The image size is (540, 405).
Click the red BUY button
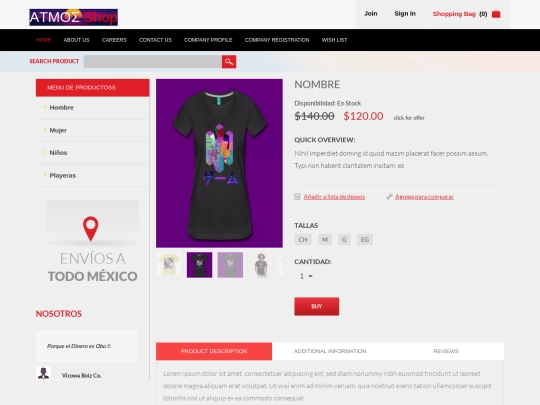pyautogui.click(x=316, y=306)
